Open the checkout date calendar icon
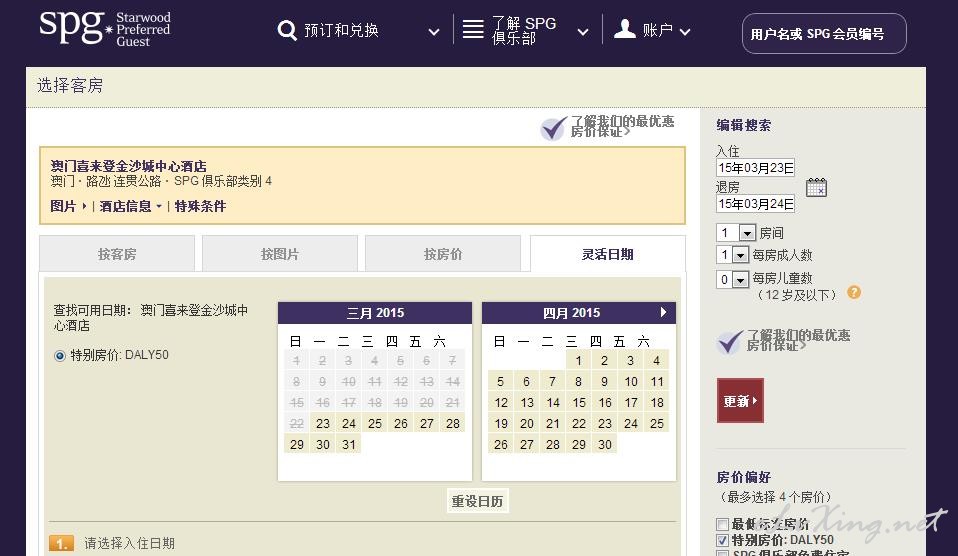958x556 pixels. click(816, 188)
